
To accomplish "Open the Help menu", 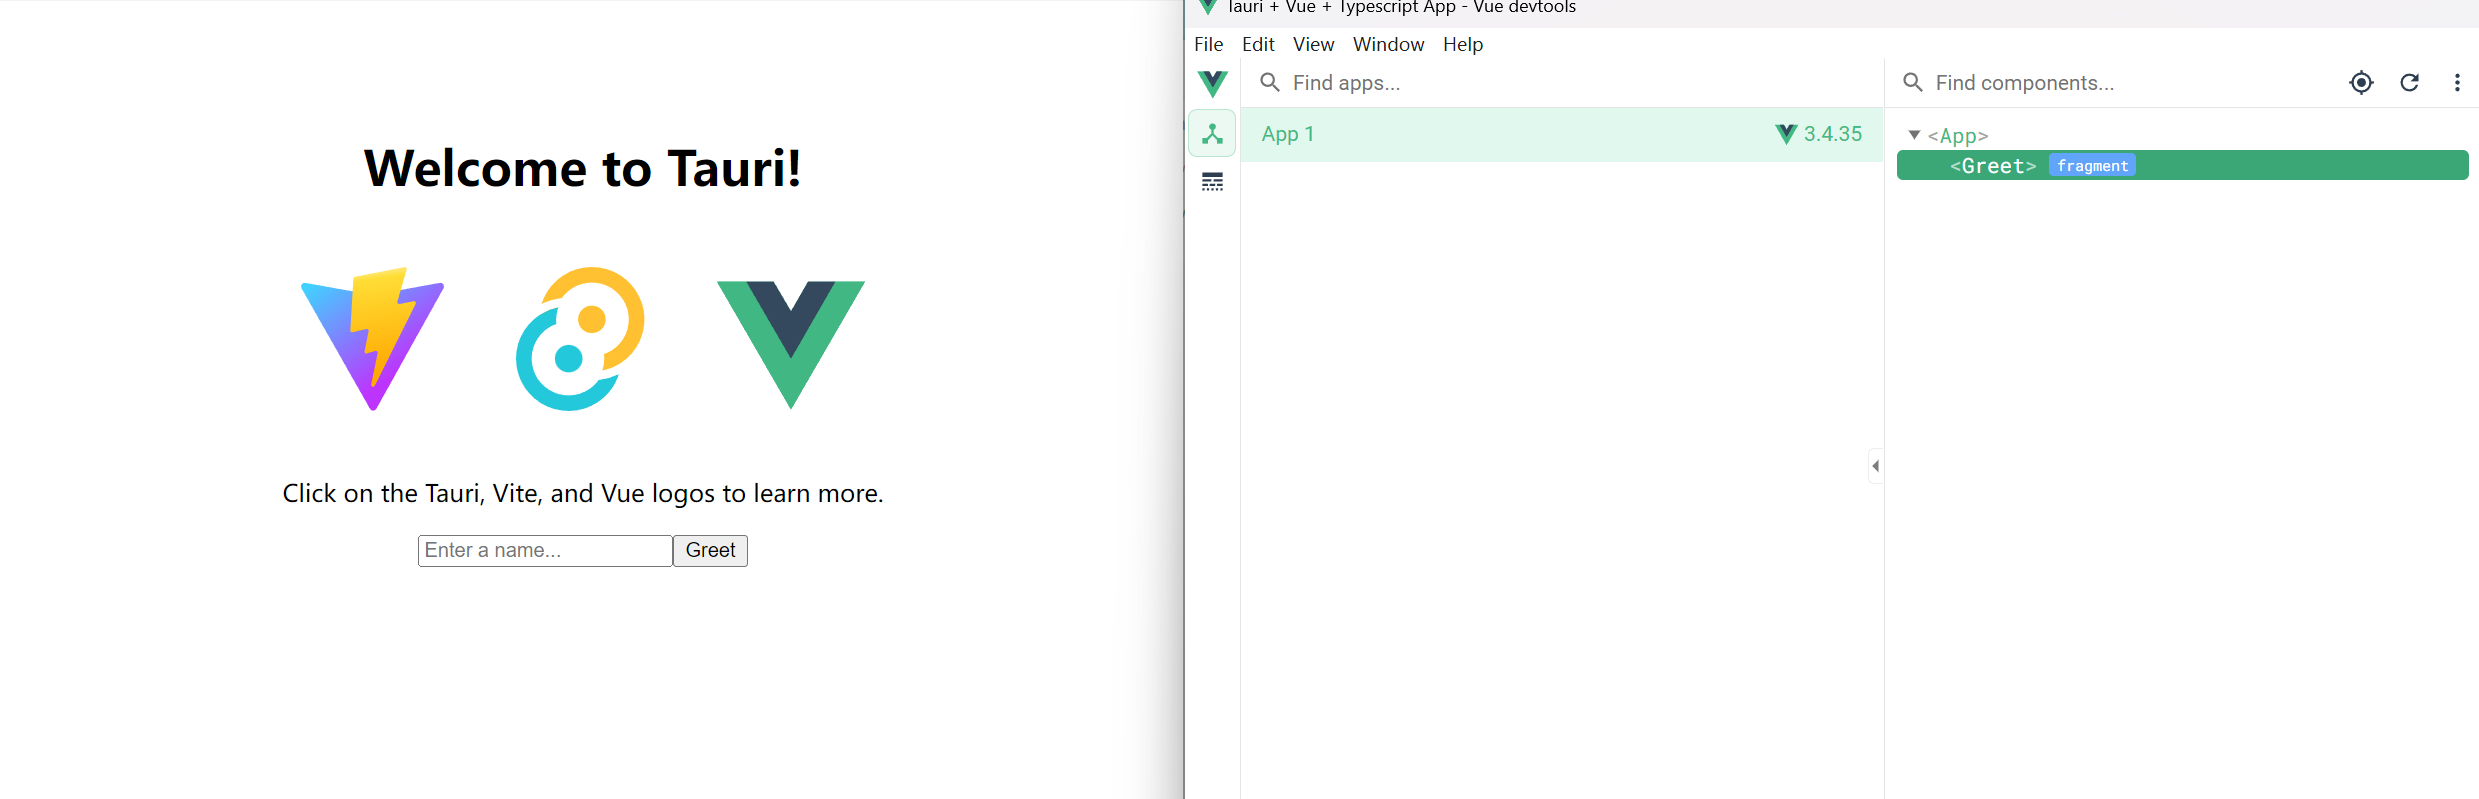I will [1463, 44].
